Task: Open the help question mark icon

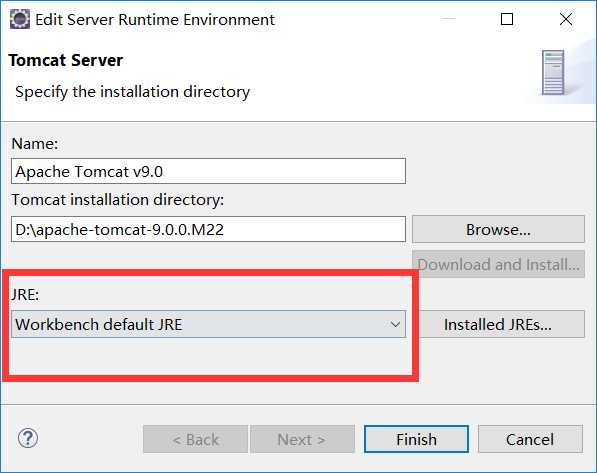Action: (28, 438)
